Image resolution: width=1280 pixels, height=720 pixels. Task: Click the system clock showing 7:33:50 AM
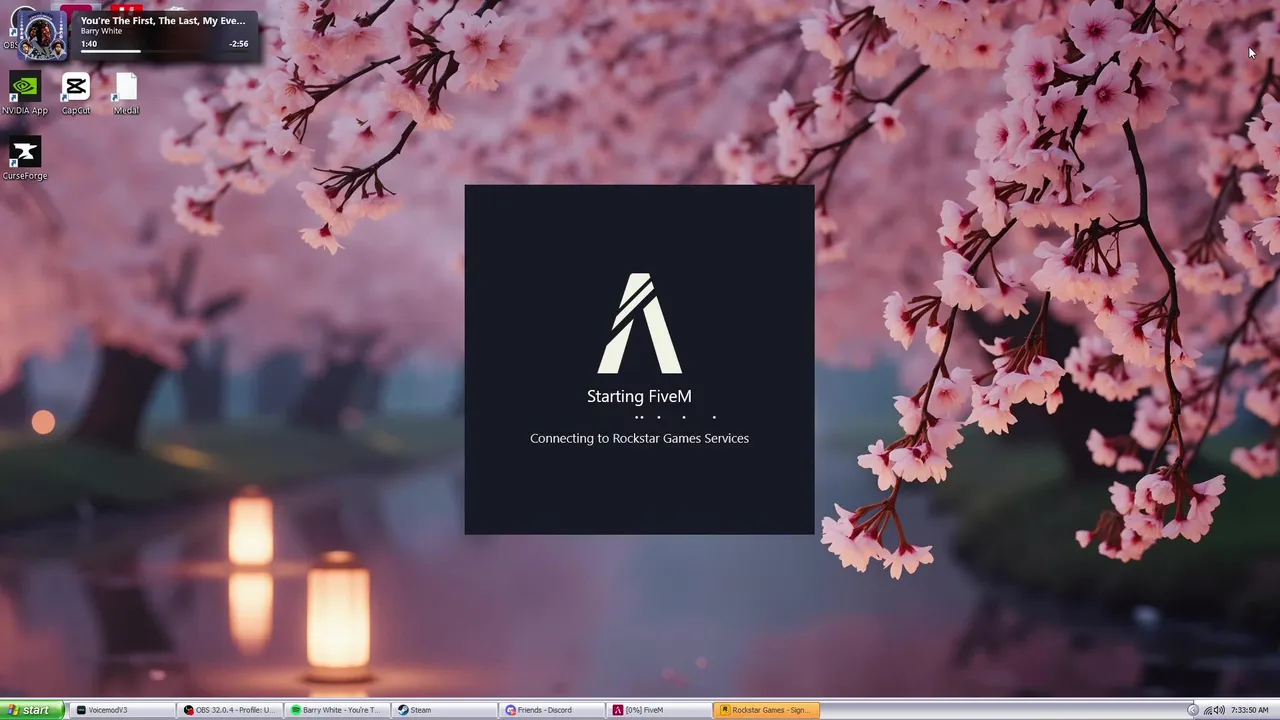pyautogui.click(x=1250, y=710)
